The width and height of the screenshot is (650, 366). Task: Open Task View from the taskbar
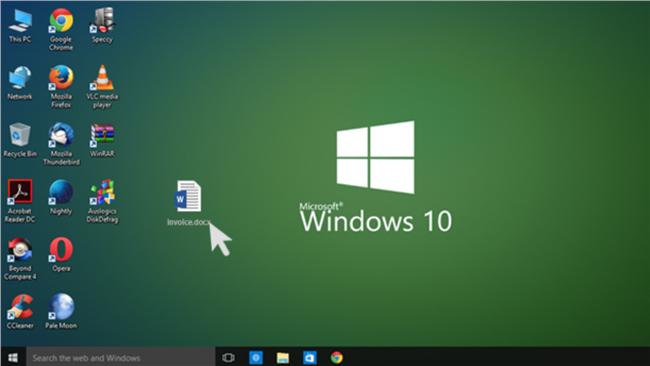coord(228,357)
